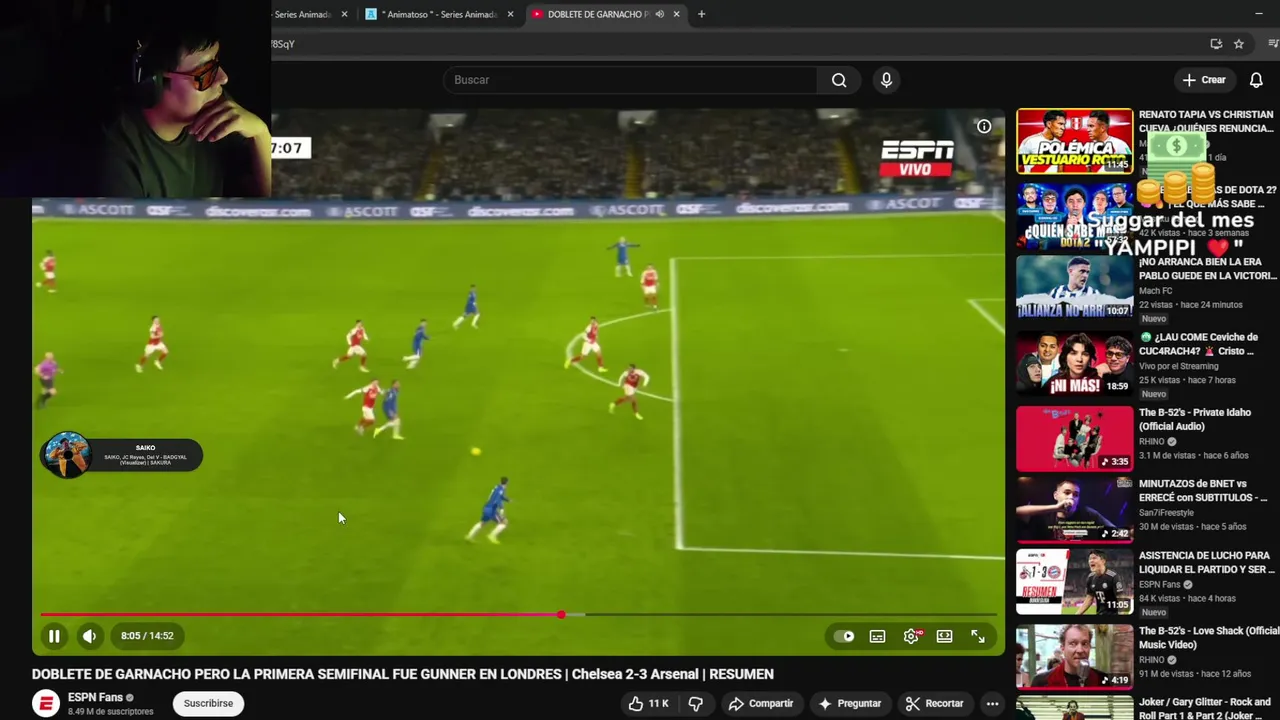
Task: Dislike the video with thumbs down
Action: point(696,704)
